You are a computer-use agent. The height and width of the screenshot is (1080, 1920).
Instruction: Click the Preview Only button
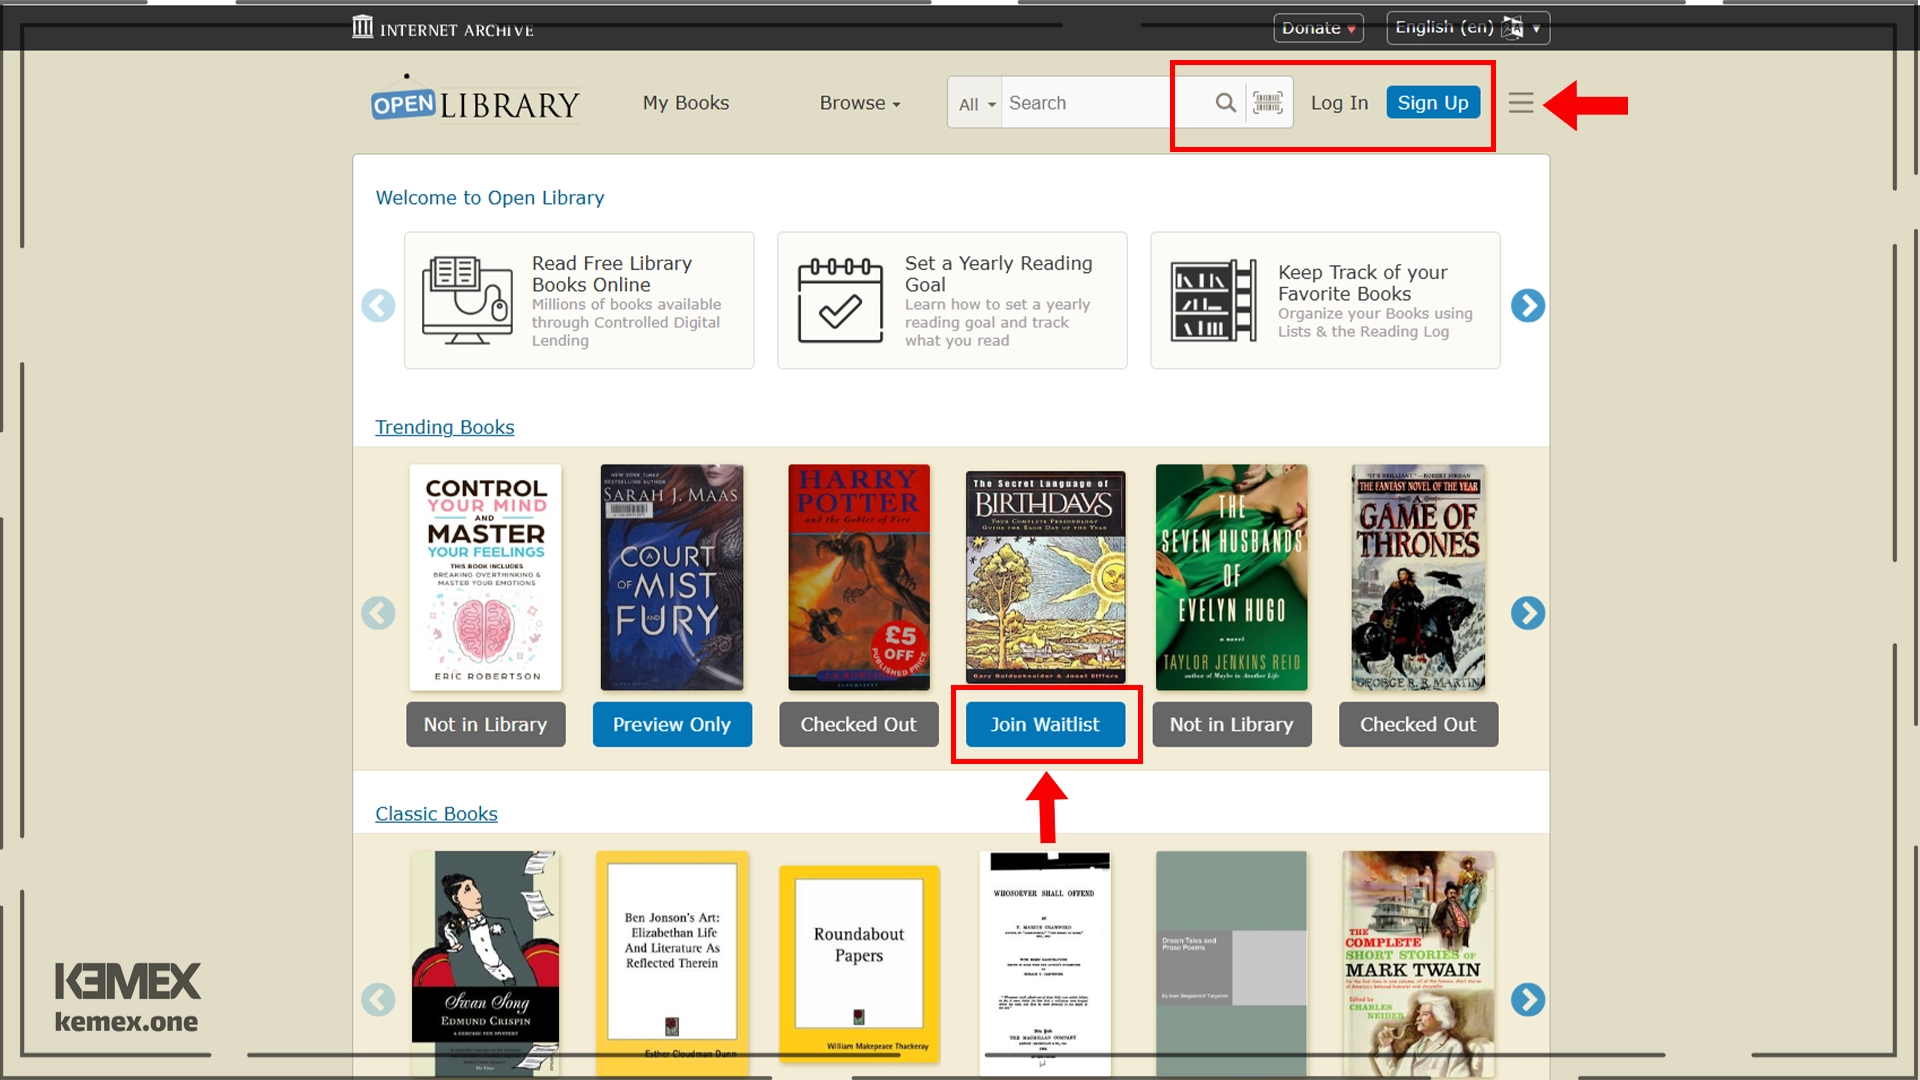(x=672, y=724)
